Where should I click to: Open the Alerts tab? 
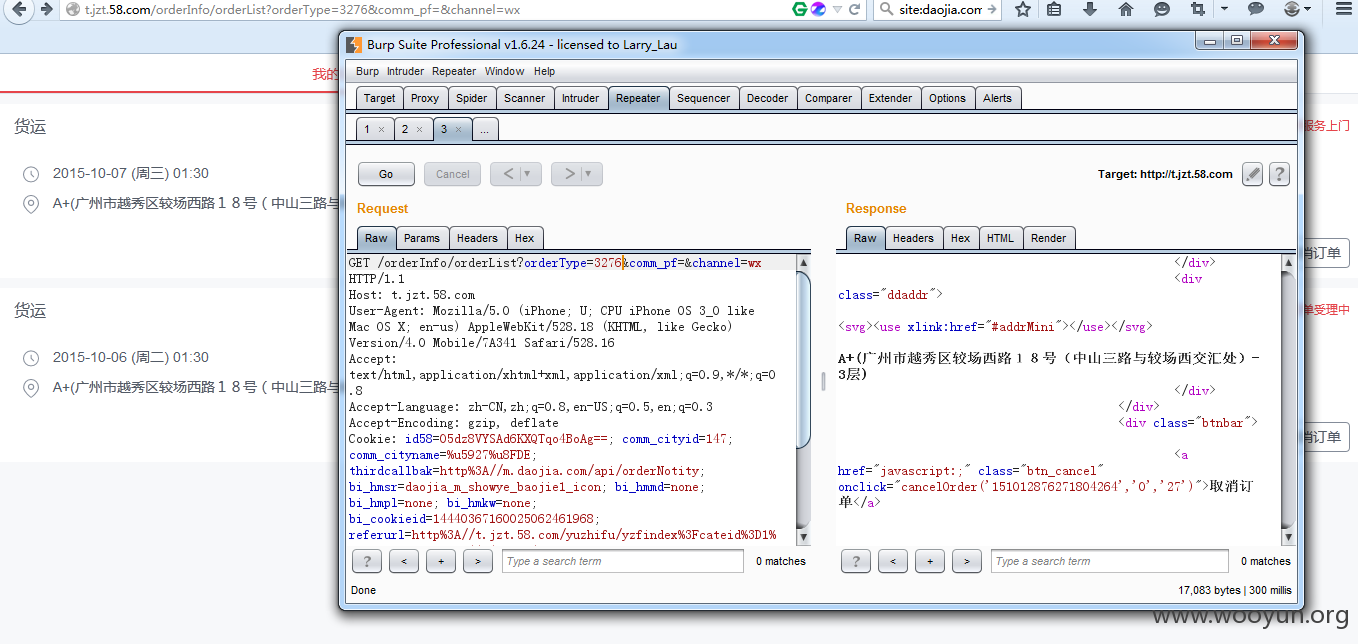(997, 98)
